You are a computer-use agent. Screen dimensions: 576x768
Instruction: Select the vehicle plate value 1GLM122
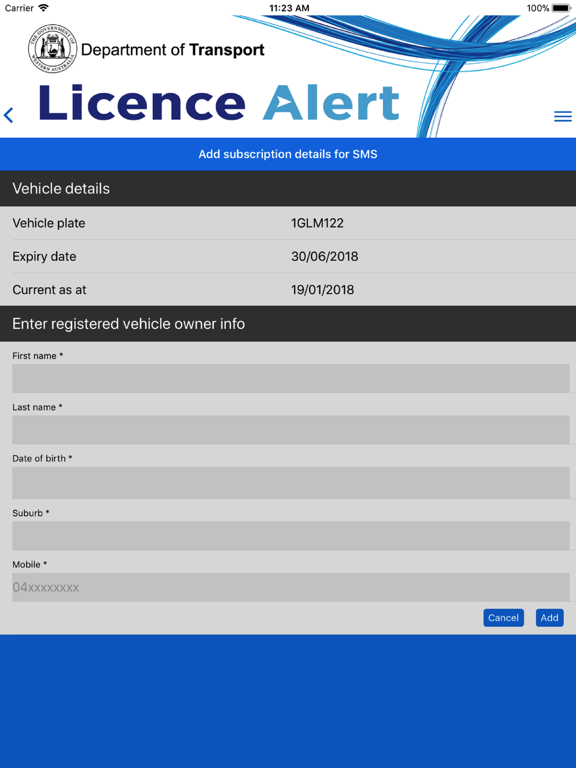coord(317,223)
